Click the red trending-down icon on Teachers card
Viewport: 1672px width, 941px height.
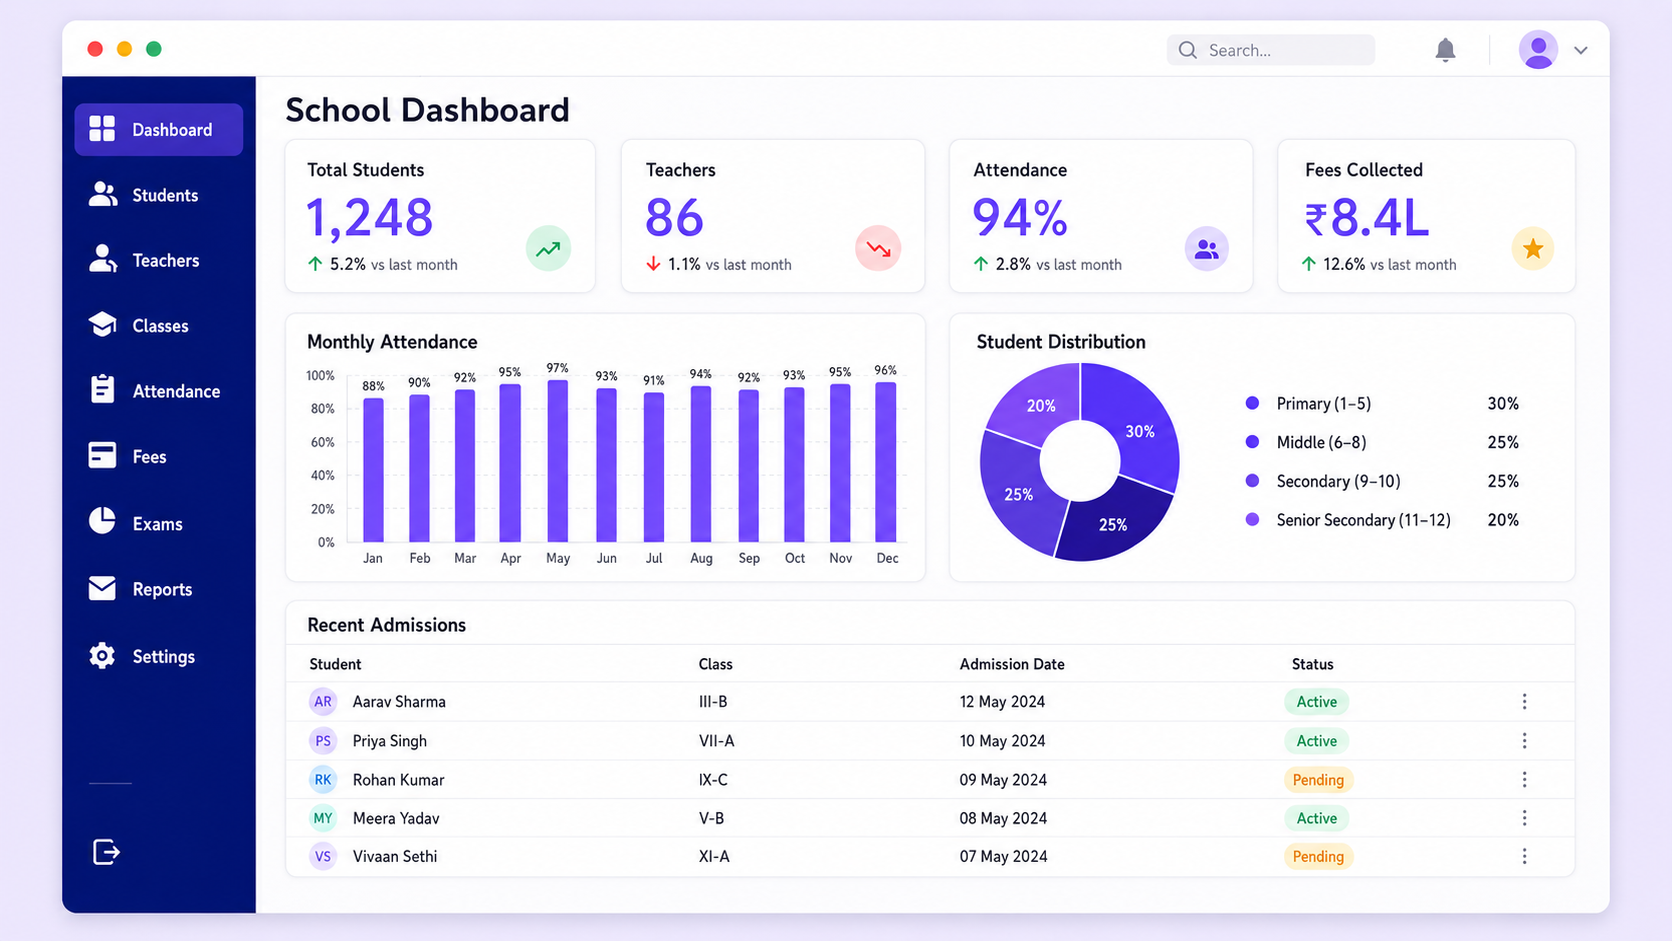tap(878, 249)
